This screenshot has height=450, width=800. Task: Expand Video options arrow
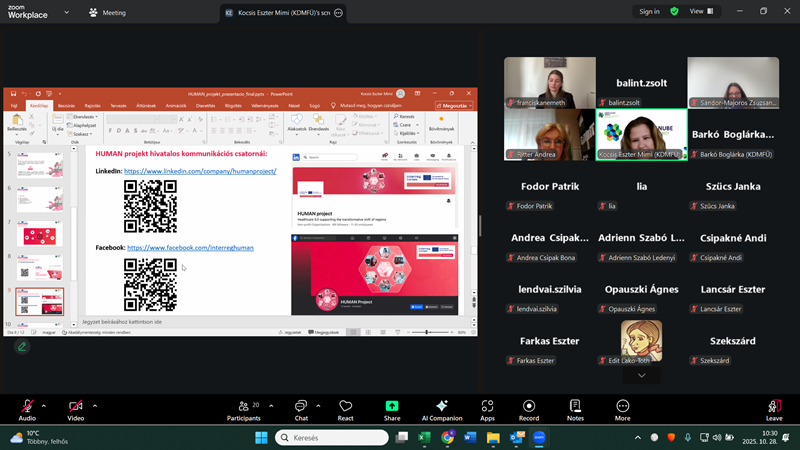pos(95,405)
